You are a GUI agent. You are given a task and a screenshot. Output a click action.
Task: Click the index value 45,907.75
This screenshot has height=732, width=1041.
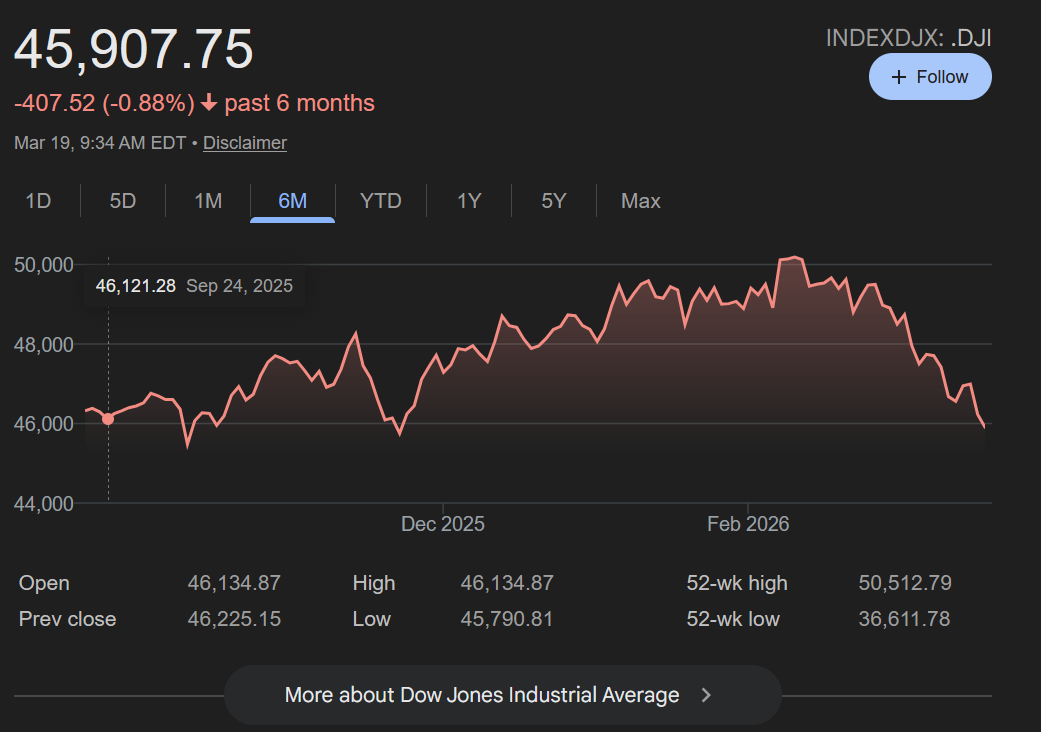pyautogui.click(x=133, y=49)
